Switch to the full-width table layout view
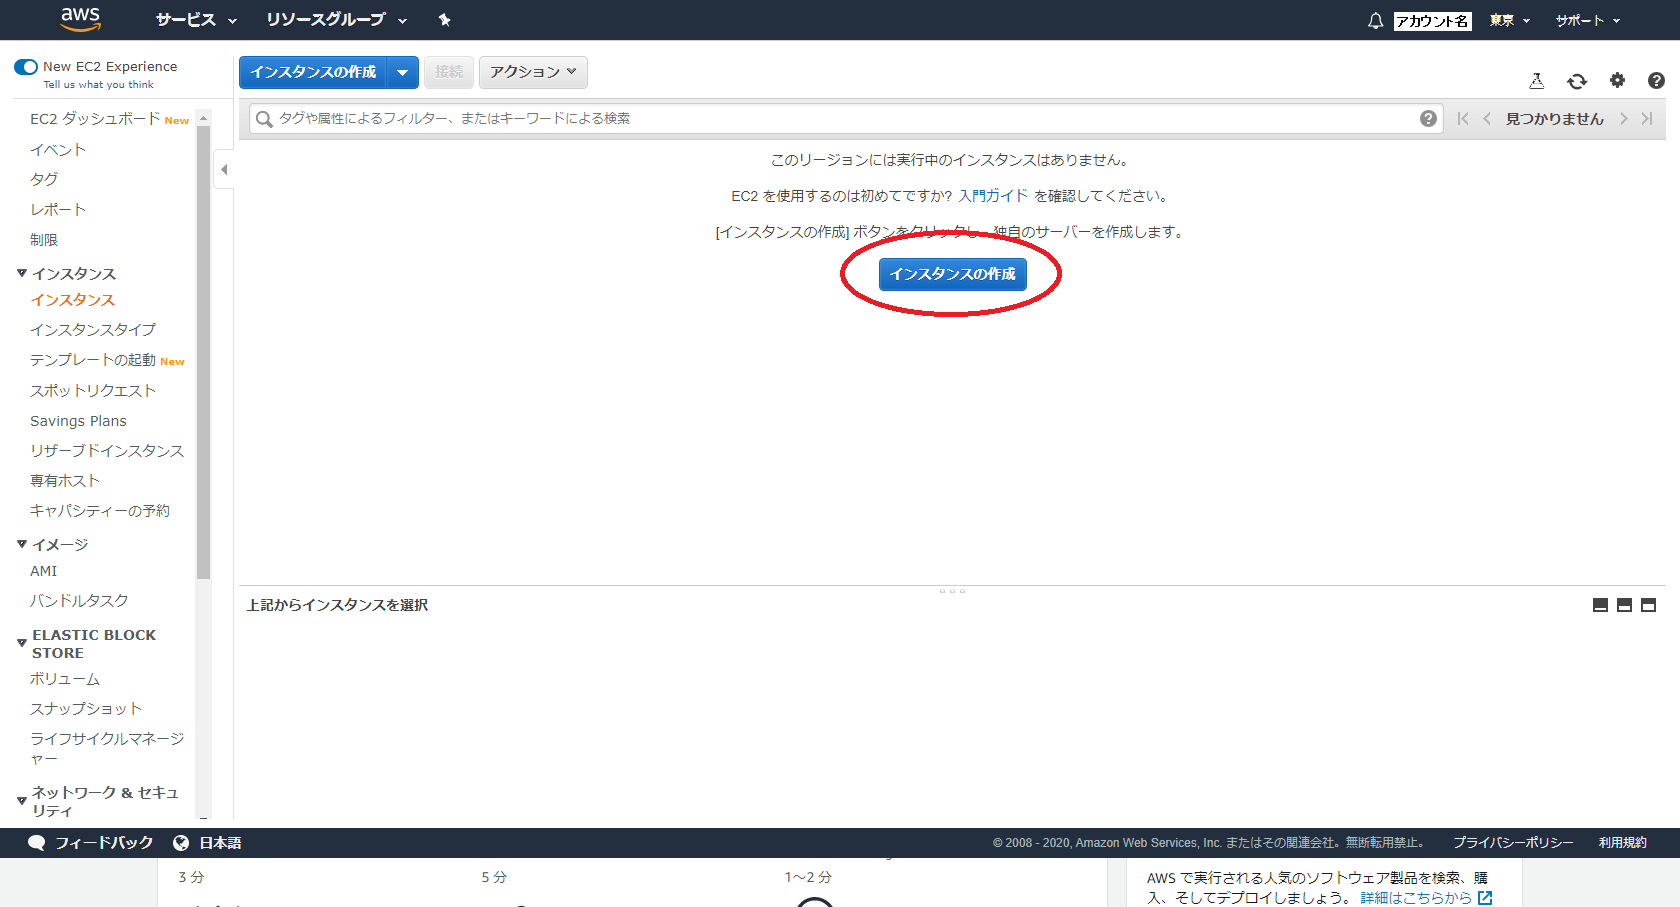Screen dimensions: 1680x907 pos(1598,604)
